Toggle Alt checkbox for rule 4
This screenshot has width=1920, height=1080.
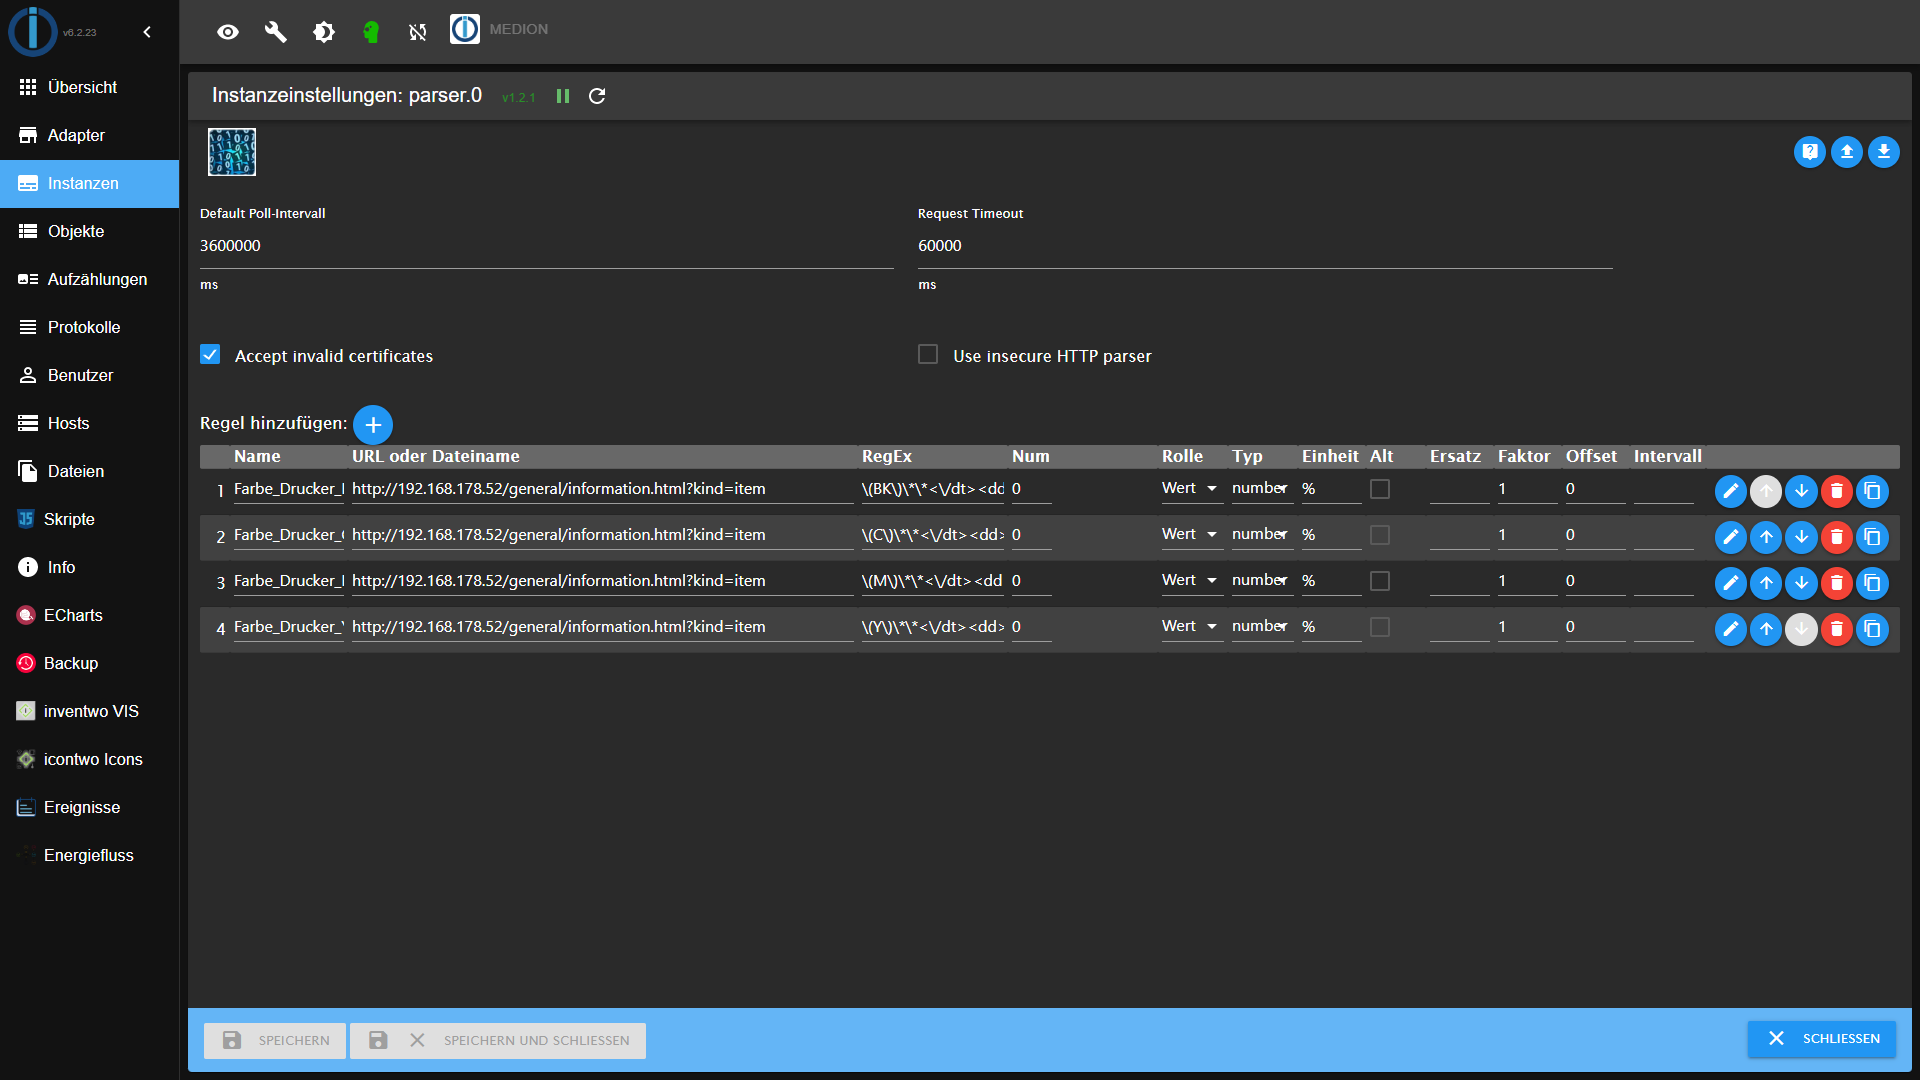(1380, 627)
